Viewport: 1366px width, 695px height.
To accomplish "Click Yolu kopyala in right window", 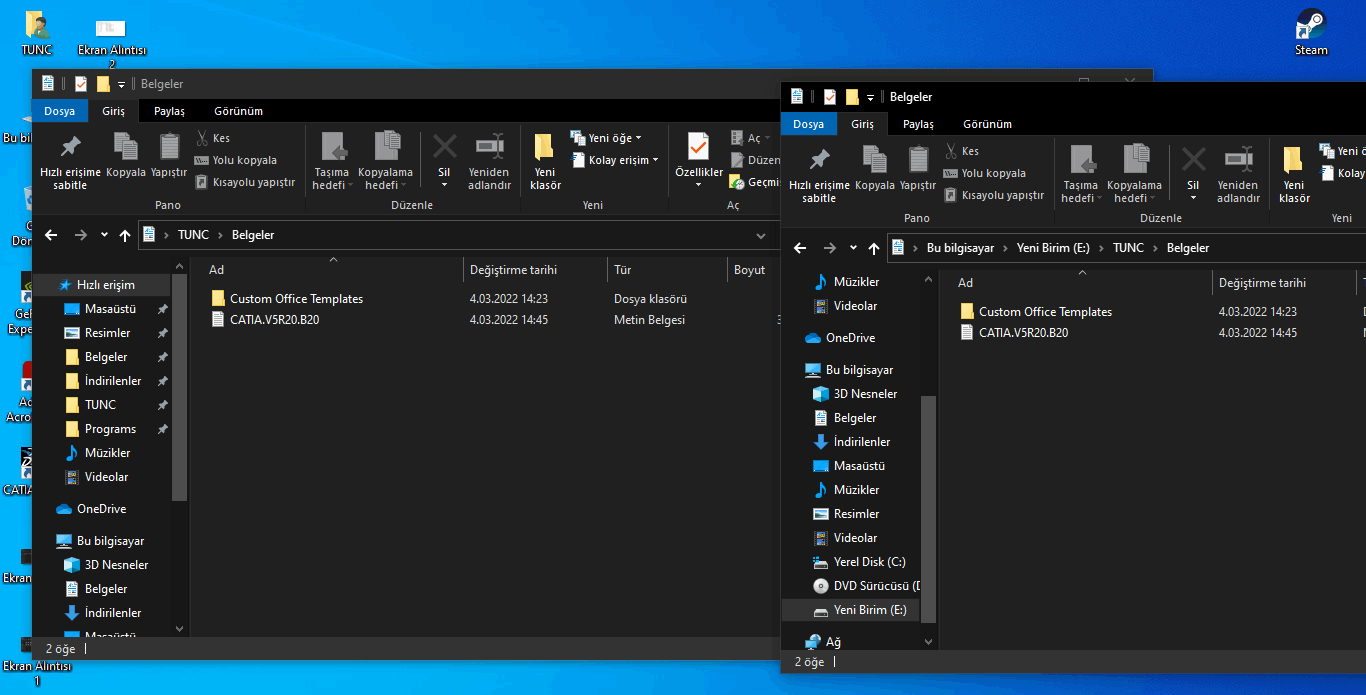I will point(985,173).
